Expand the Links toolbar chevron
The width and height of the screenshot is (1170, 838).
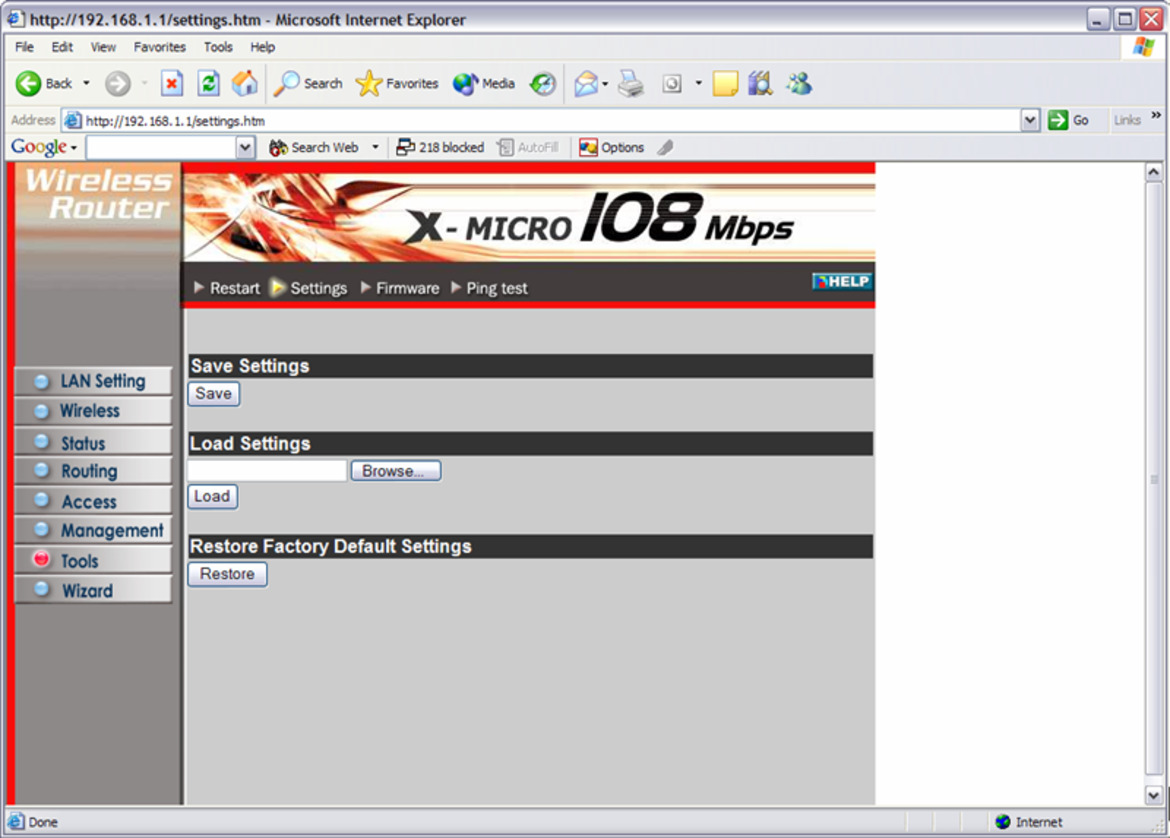tap(1156, 115)
